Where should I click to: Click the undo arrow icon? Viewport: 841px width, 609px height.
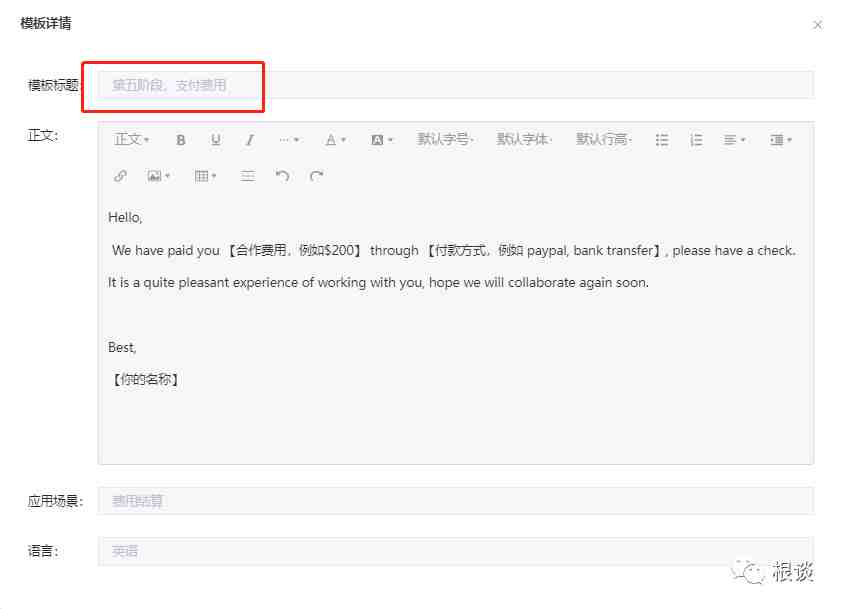[x=282, y=176]
